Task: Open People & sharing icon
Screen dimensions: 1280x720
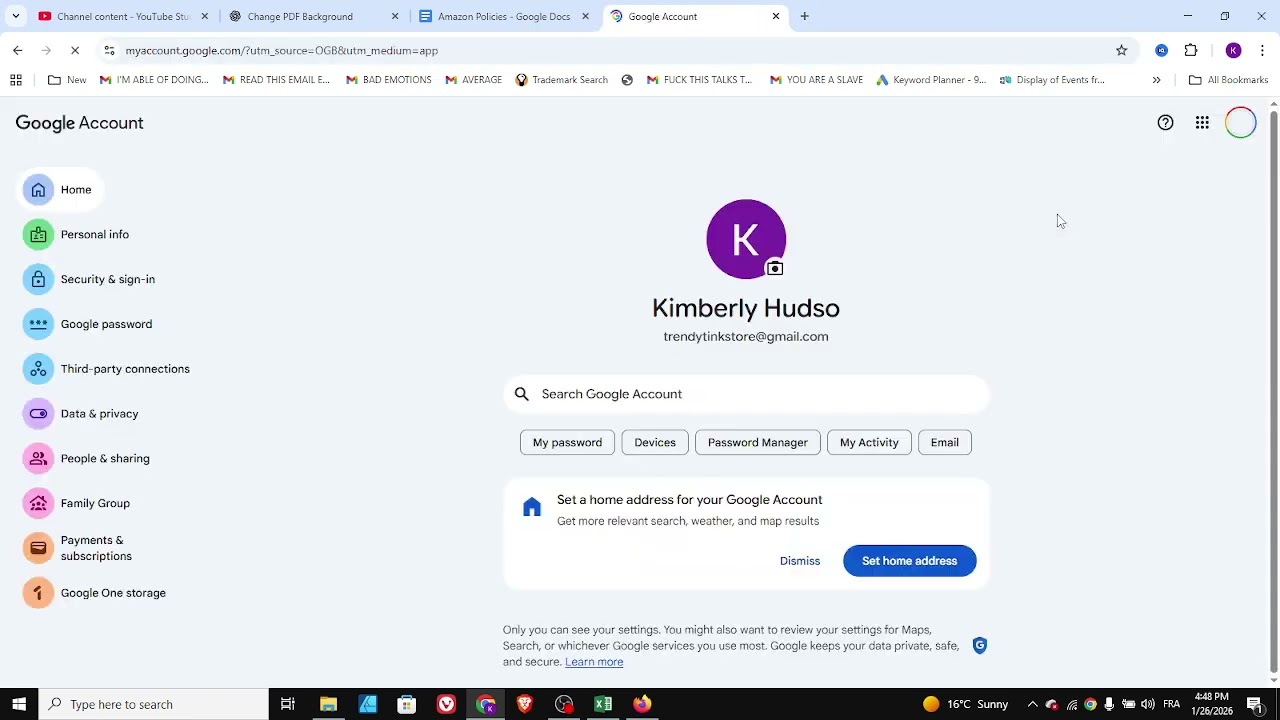Action: [38, 459]
